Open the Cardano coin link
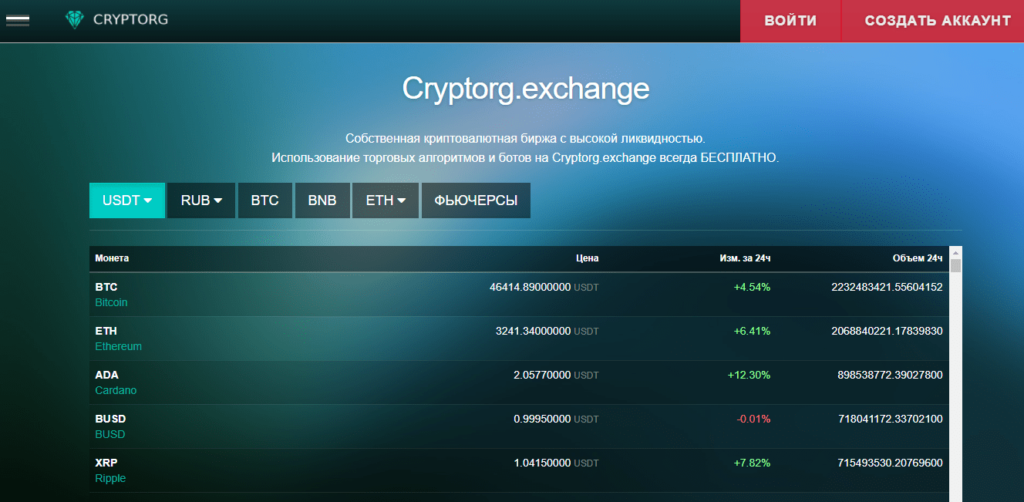 (116, 390)
